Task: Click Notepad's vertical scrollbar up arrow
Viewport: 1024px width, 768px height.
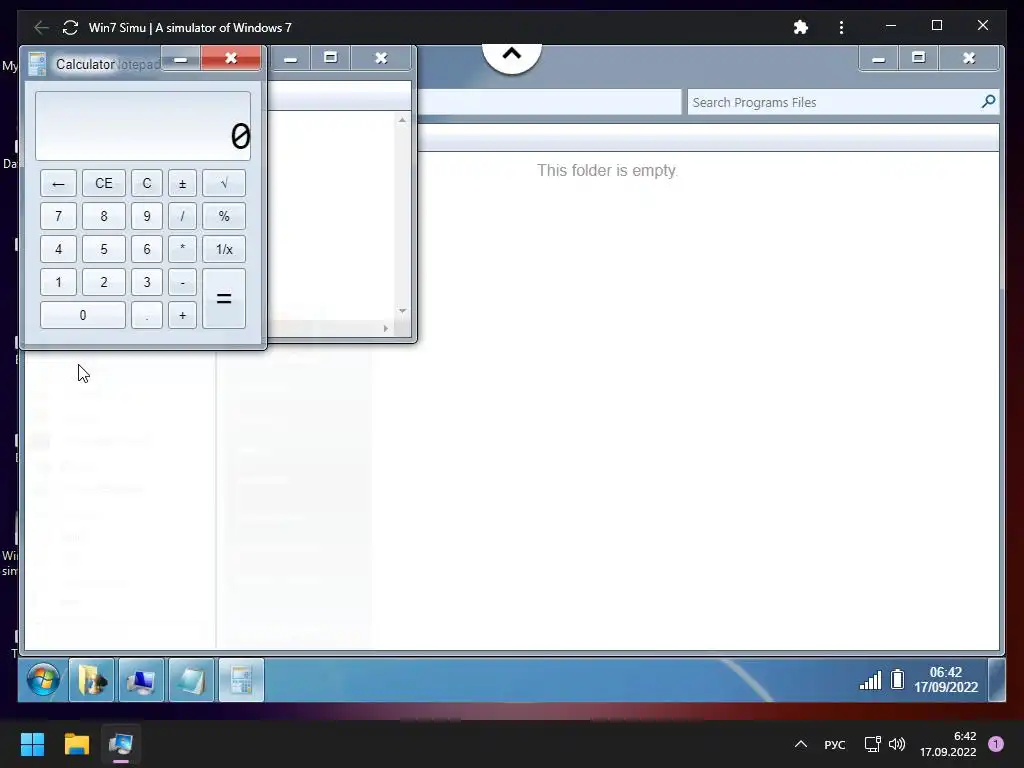Action: pyautogui.click(x=402, y=120)
